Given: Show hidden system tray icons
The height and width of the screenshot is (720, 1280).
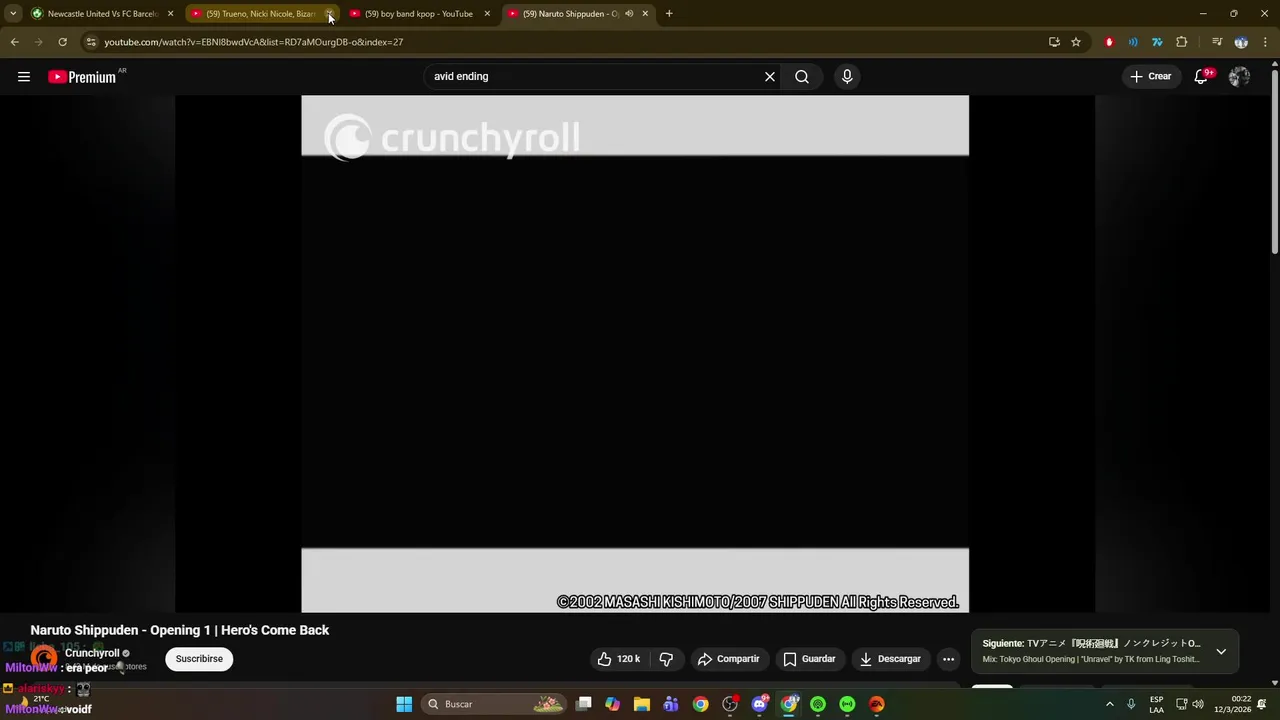Looking at the screenshot, I should [1109, 704].
